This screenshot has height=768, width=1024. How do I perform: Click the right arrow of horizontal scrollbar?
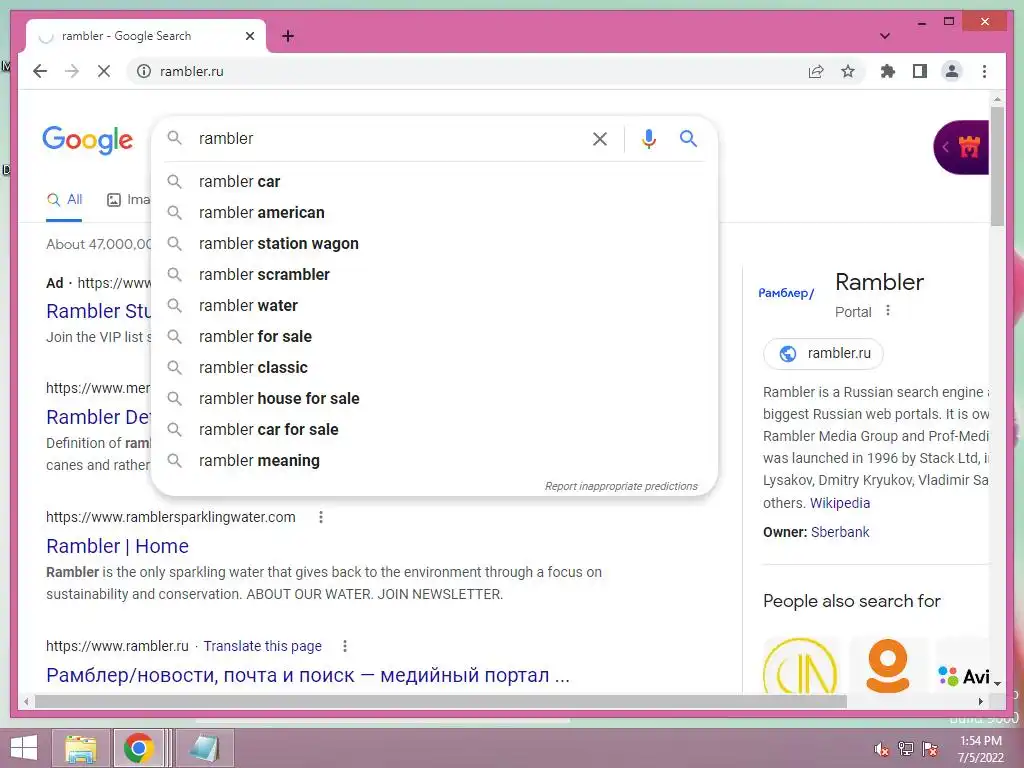click(x=980, y=701)
